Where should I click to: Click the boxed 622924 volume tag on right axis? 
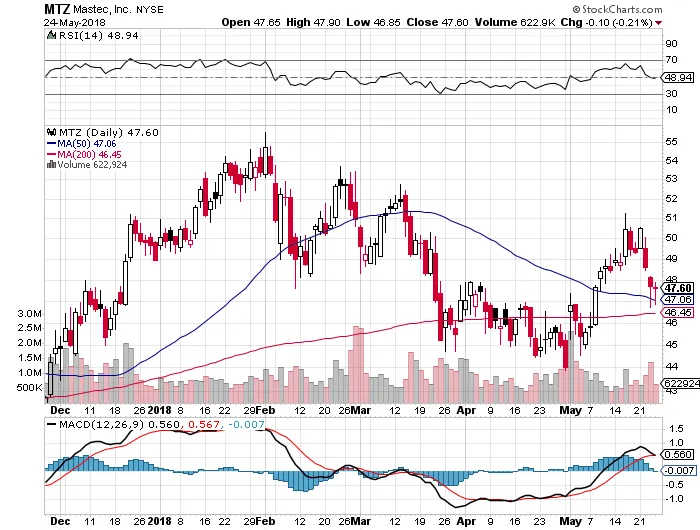tap(681, 384)
